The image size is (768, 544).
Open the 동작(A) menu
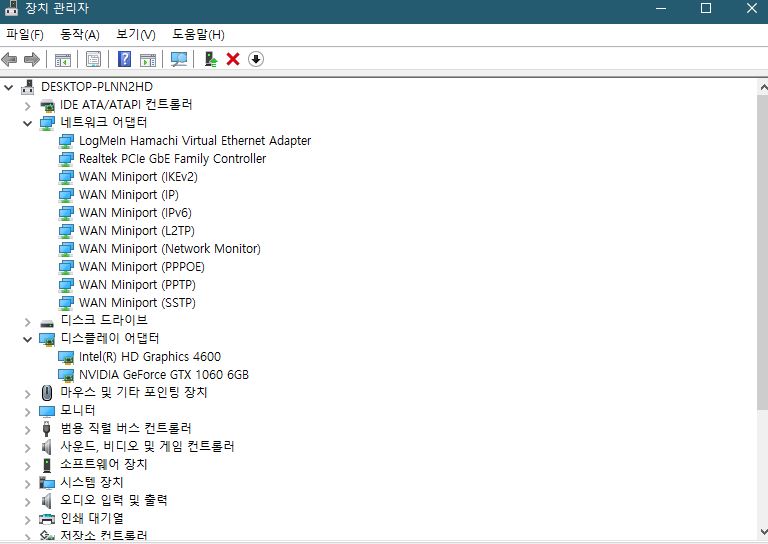pyautogui.click(x=80, y=34)
